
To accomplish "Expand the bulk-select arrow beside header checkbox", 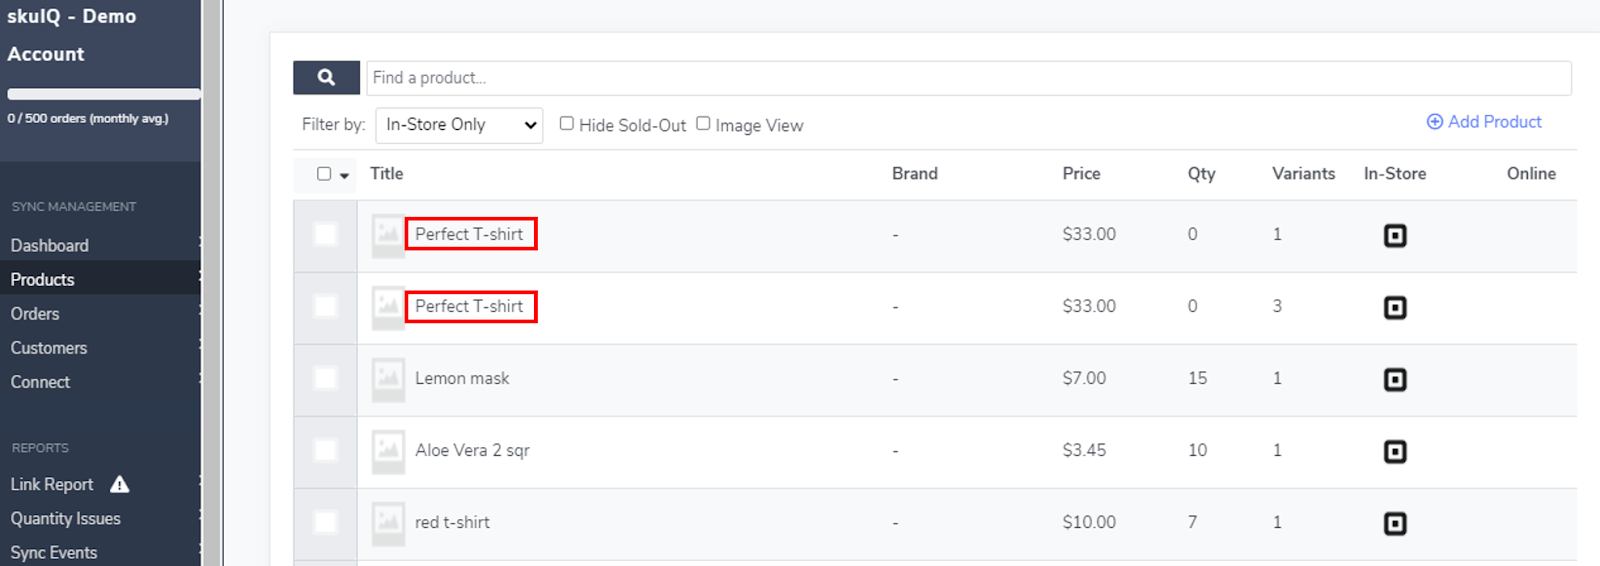I will click(344, 176).
